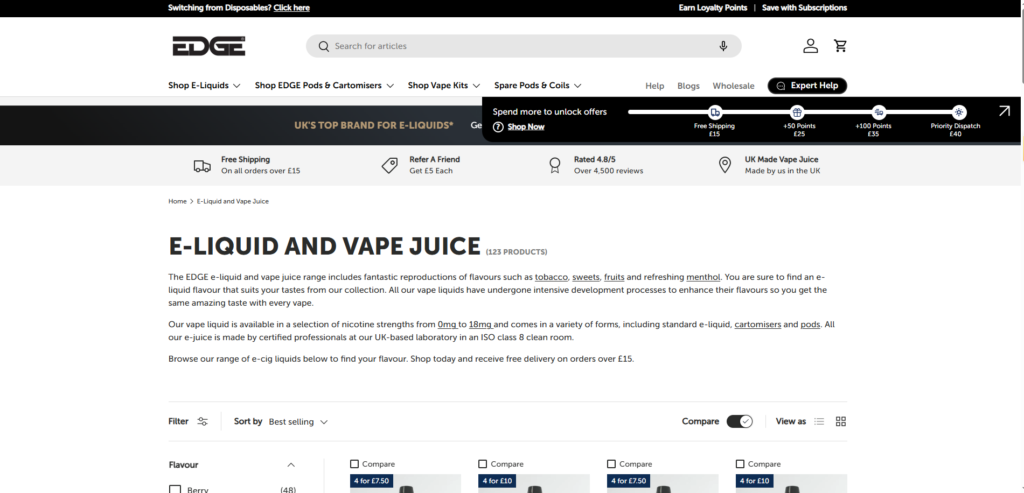
Task: Go to Home breadcrumb
Action: [177, 201]
